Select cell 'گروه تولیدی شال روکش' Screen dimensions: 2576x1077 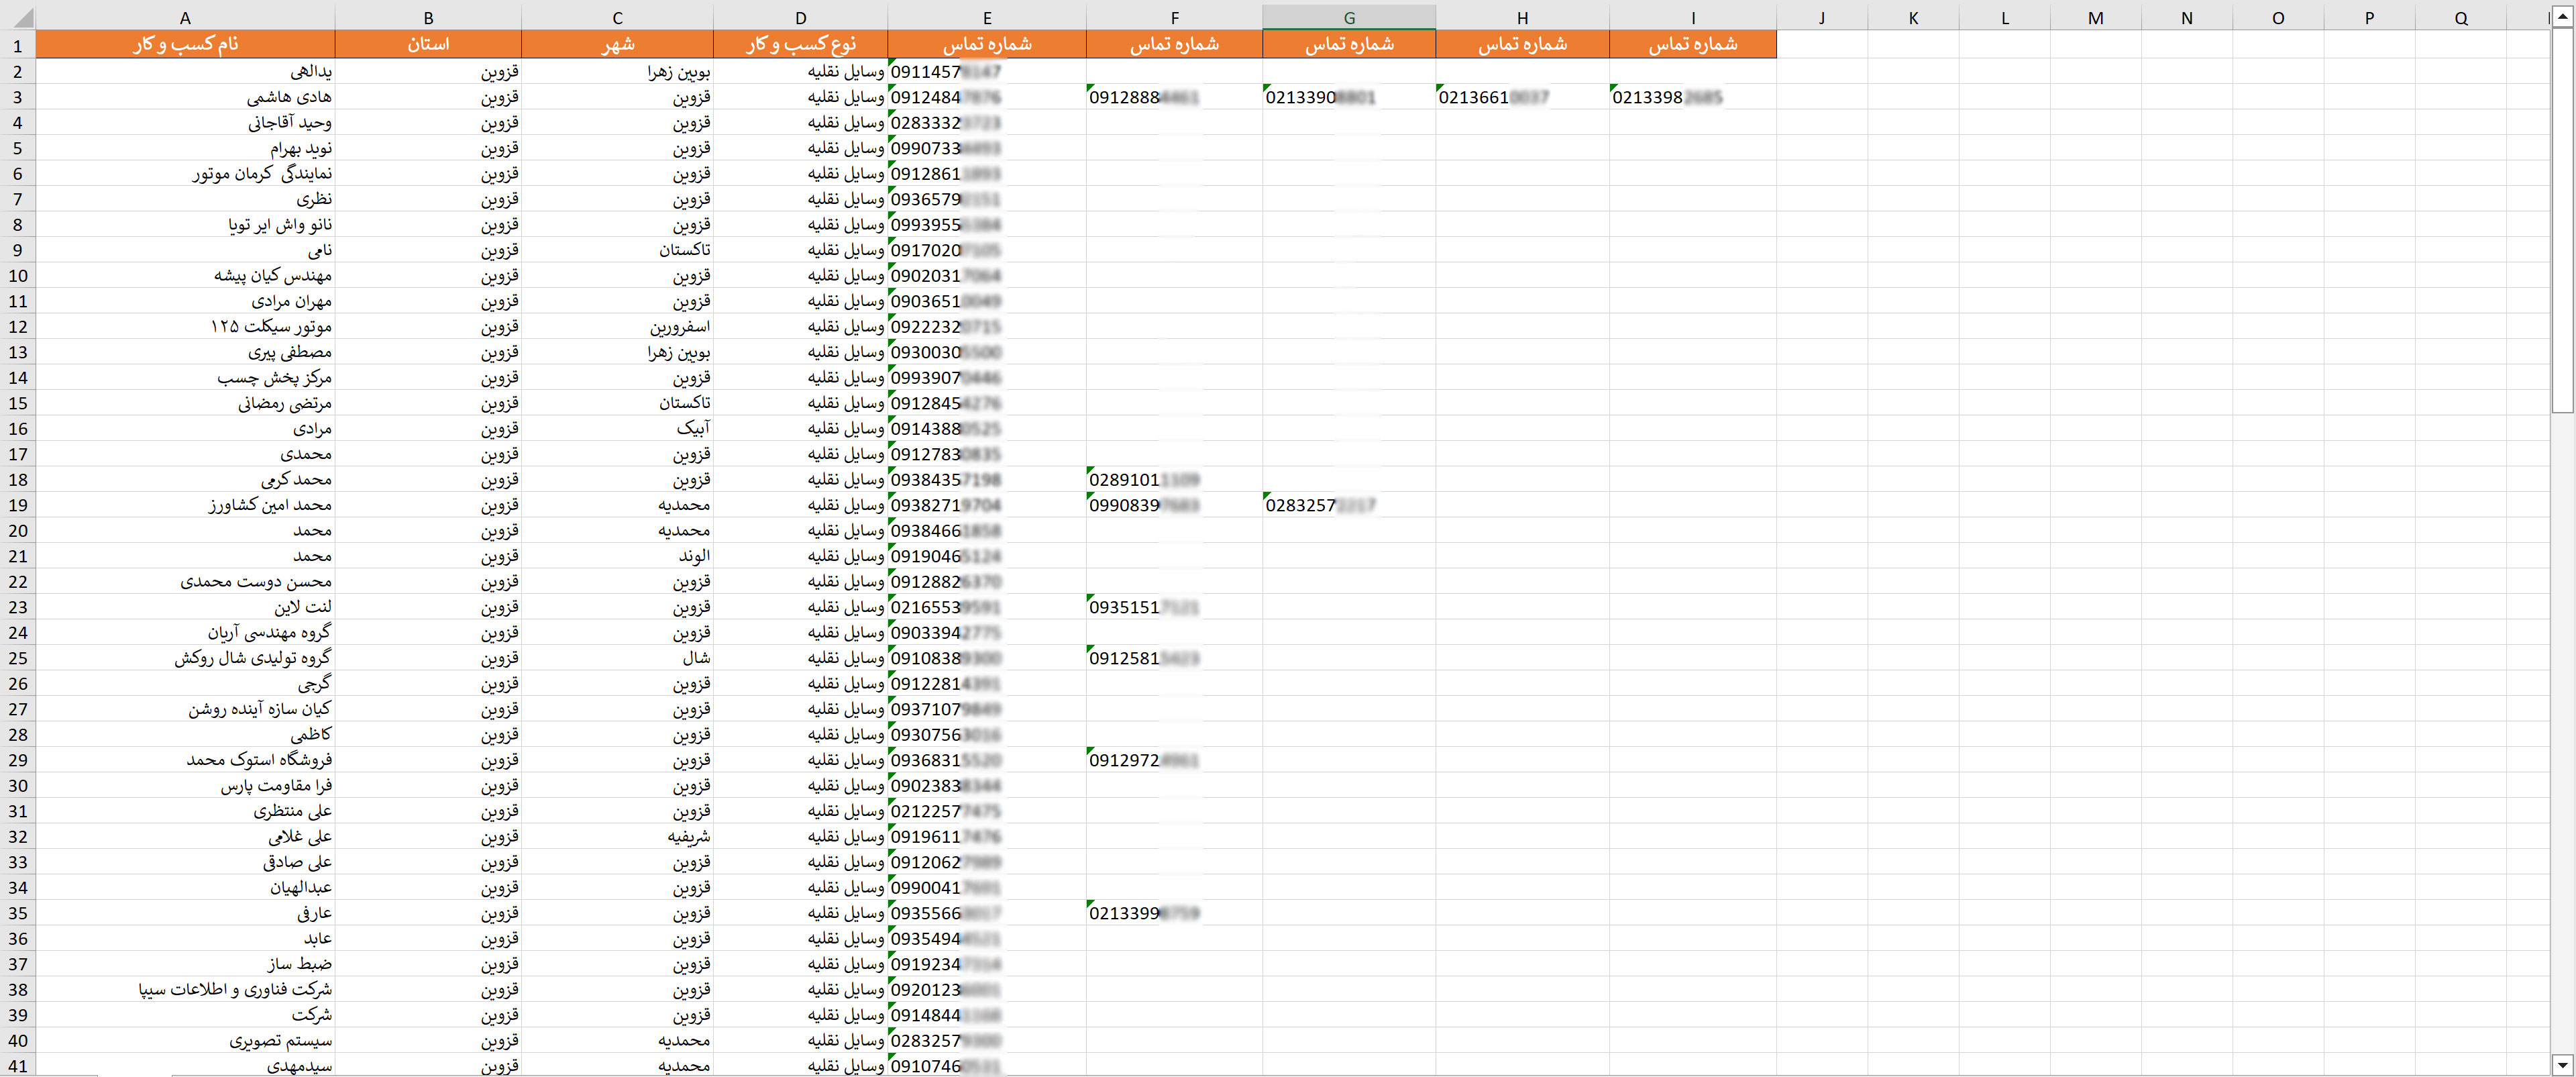(x=185, y=658)
